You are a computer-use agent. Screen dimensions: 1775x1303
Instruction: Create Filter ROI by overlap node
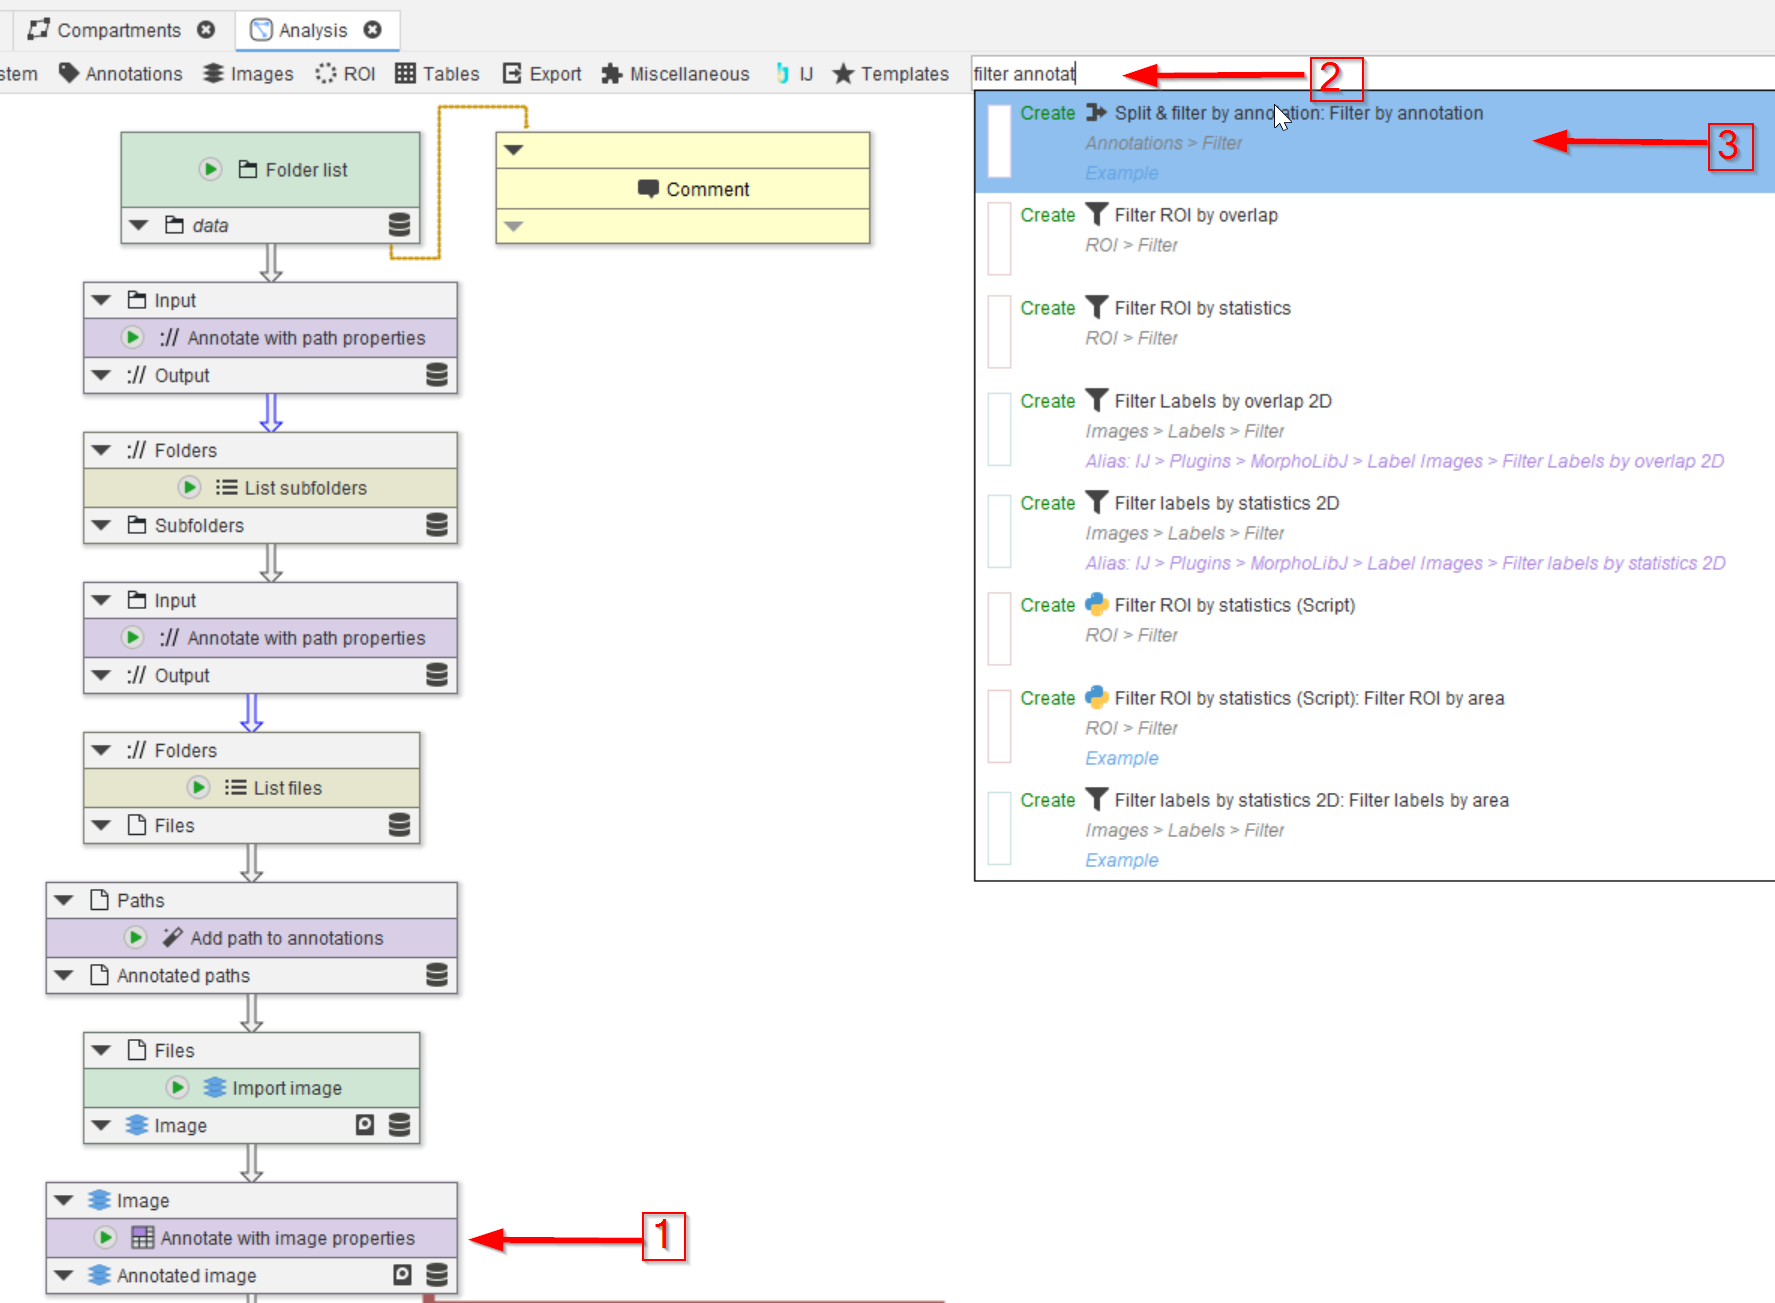1047,215
